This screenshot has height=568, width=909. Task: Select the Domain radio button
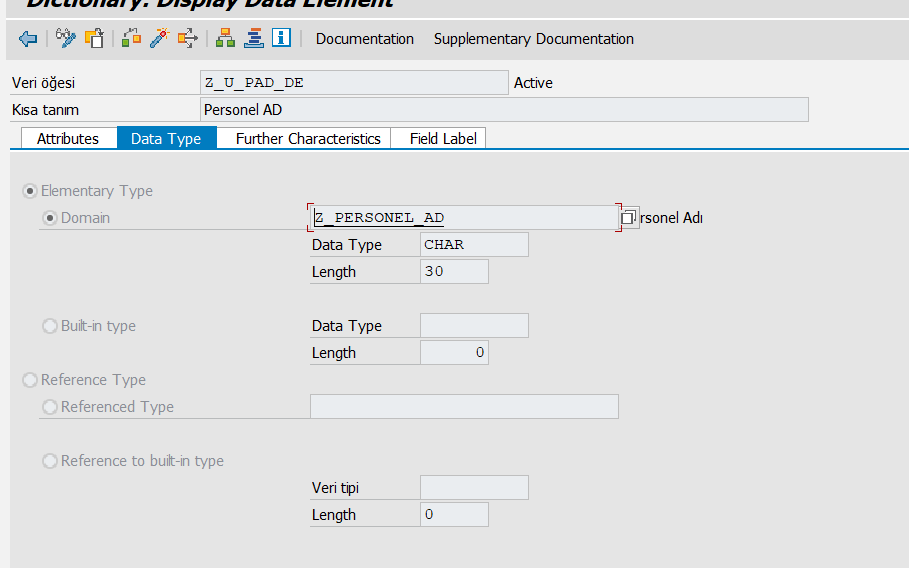click(50, 218)
